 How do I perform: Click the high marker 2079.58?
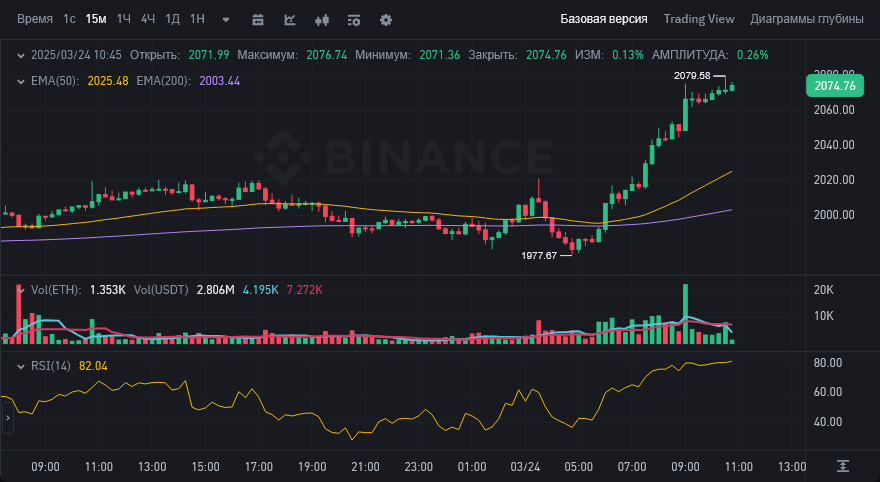[x=692, y=76]
